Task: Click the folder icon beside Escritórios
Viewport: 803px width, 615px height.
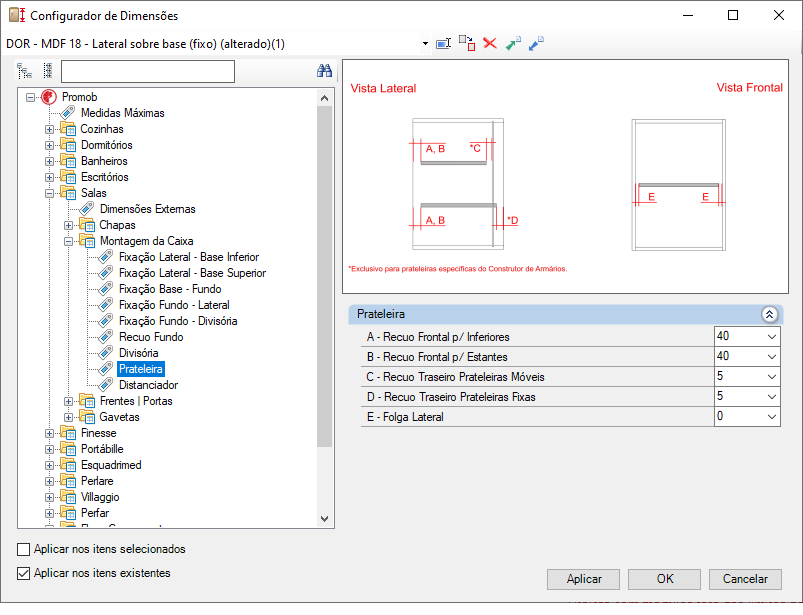Action: click(68, 177)
